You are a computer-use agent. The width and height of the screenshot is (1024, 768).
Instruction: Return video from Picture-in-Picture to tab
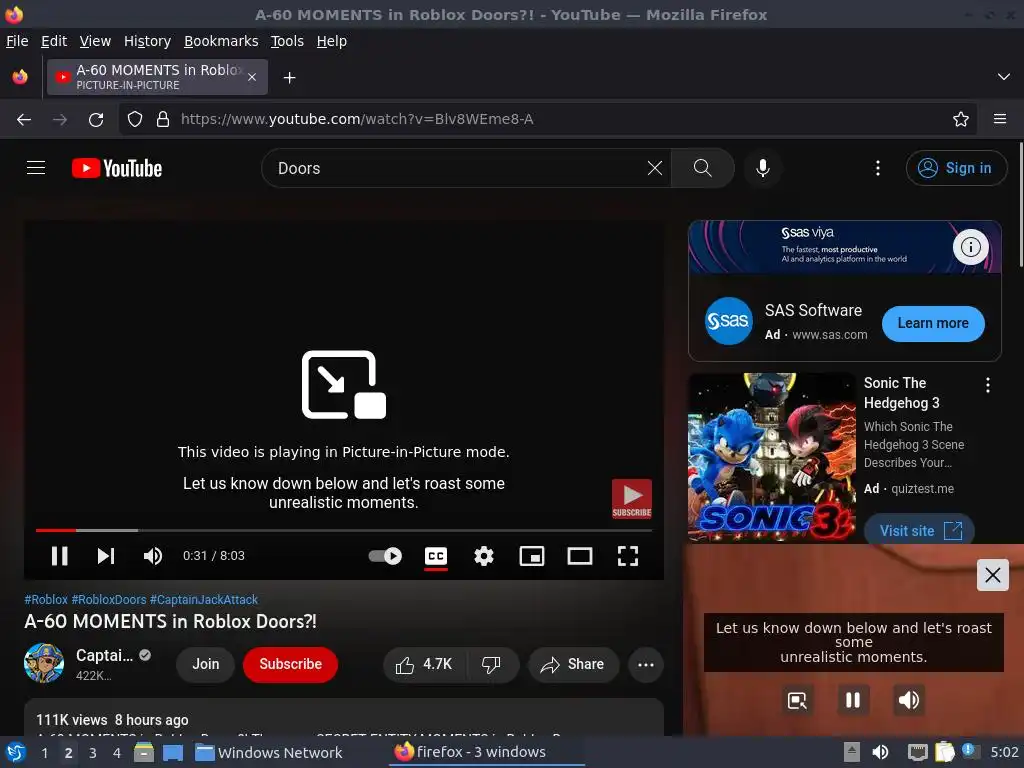[x=797, y=700]
